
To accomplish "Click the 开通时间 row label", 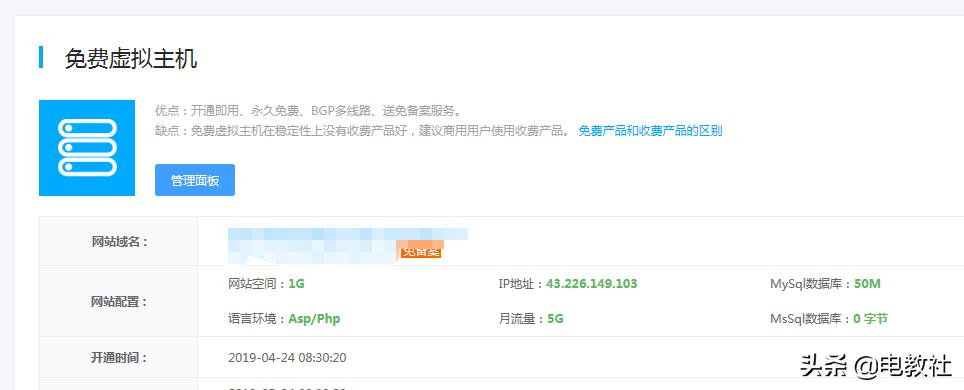I will click(119, 357).
